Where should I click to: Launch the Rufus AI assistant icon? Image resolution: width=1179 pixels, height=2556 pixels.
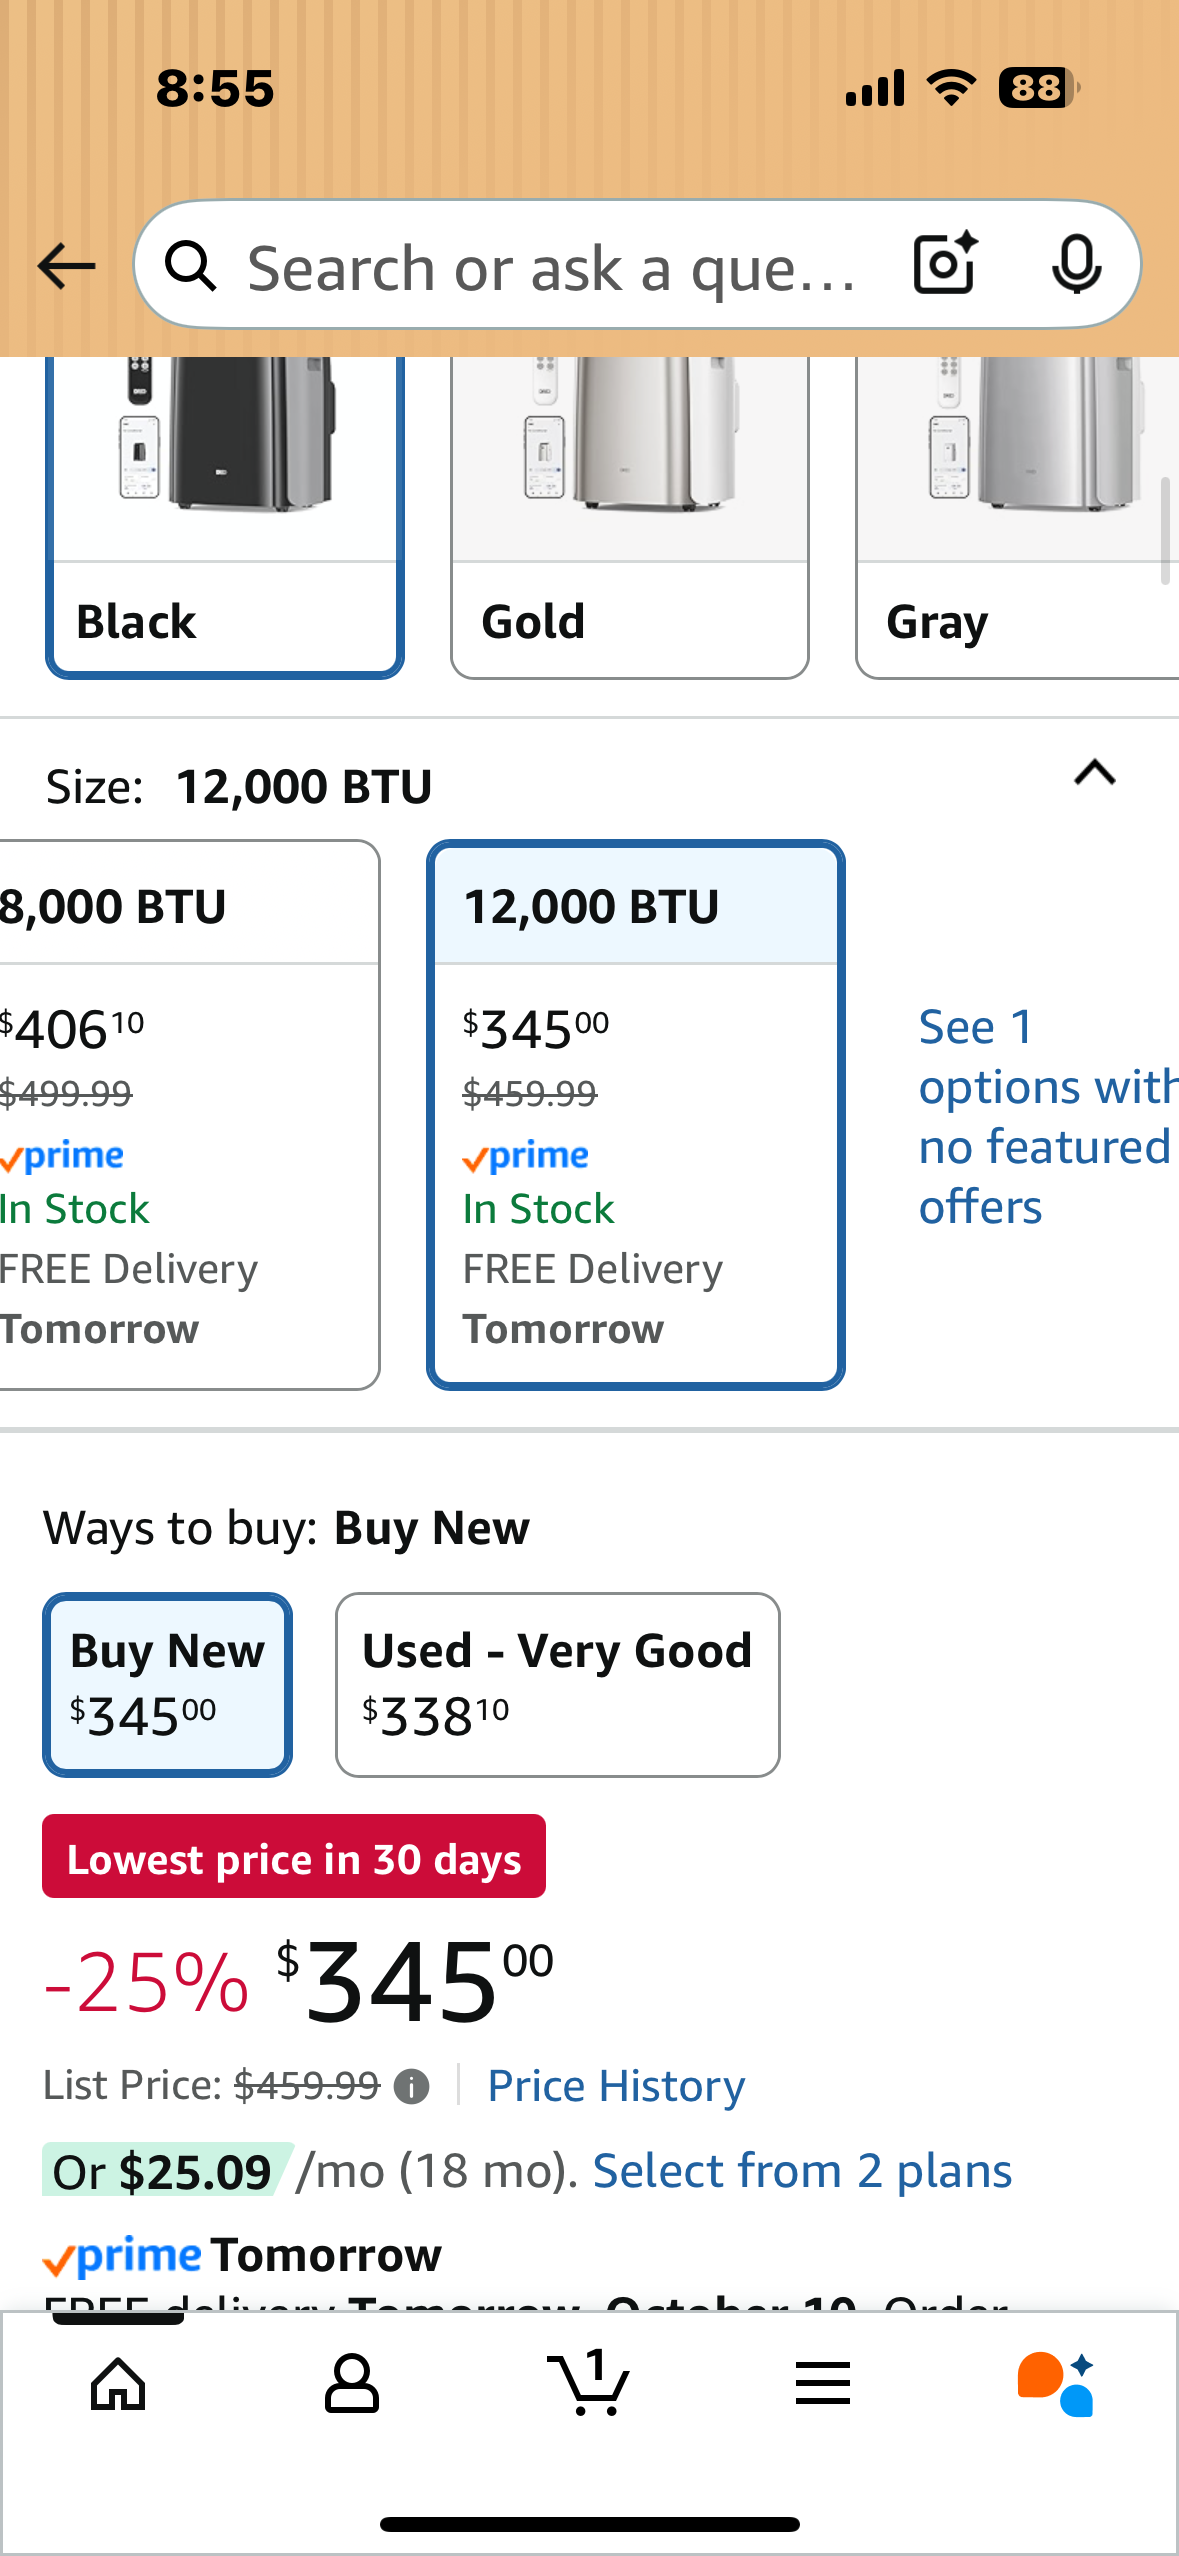point(1056,2384)
